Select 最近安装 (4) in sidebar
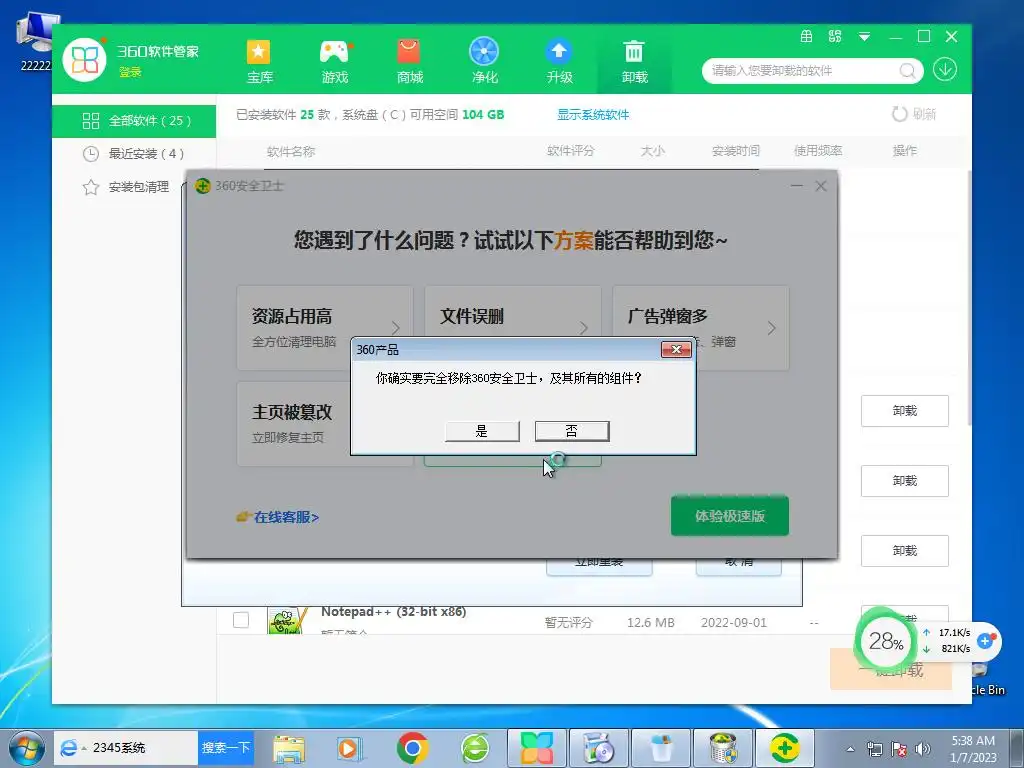Image resolution: width=1024 pixels, height=768 pixels. point(134,153)
